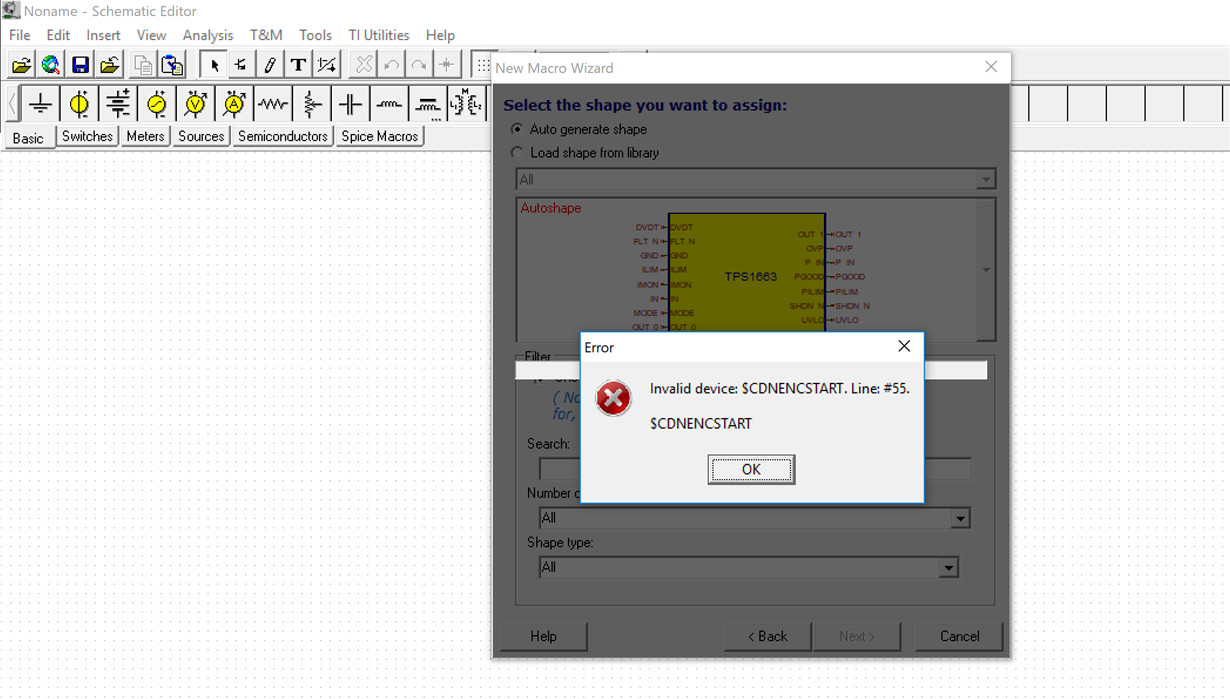Insert a Resistor component
Screen dimensions: 1230x699
pos(273,104)
